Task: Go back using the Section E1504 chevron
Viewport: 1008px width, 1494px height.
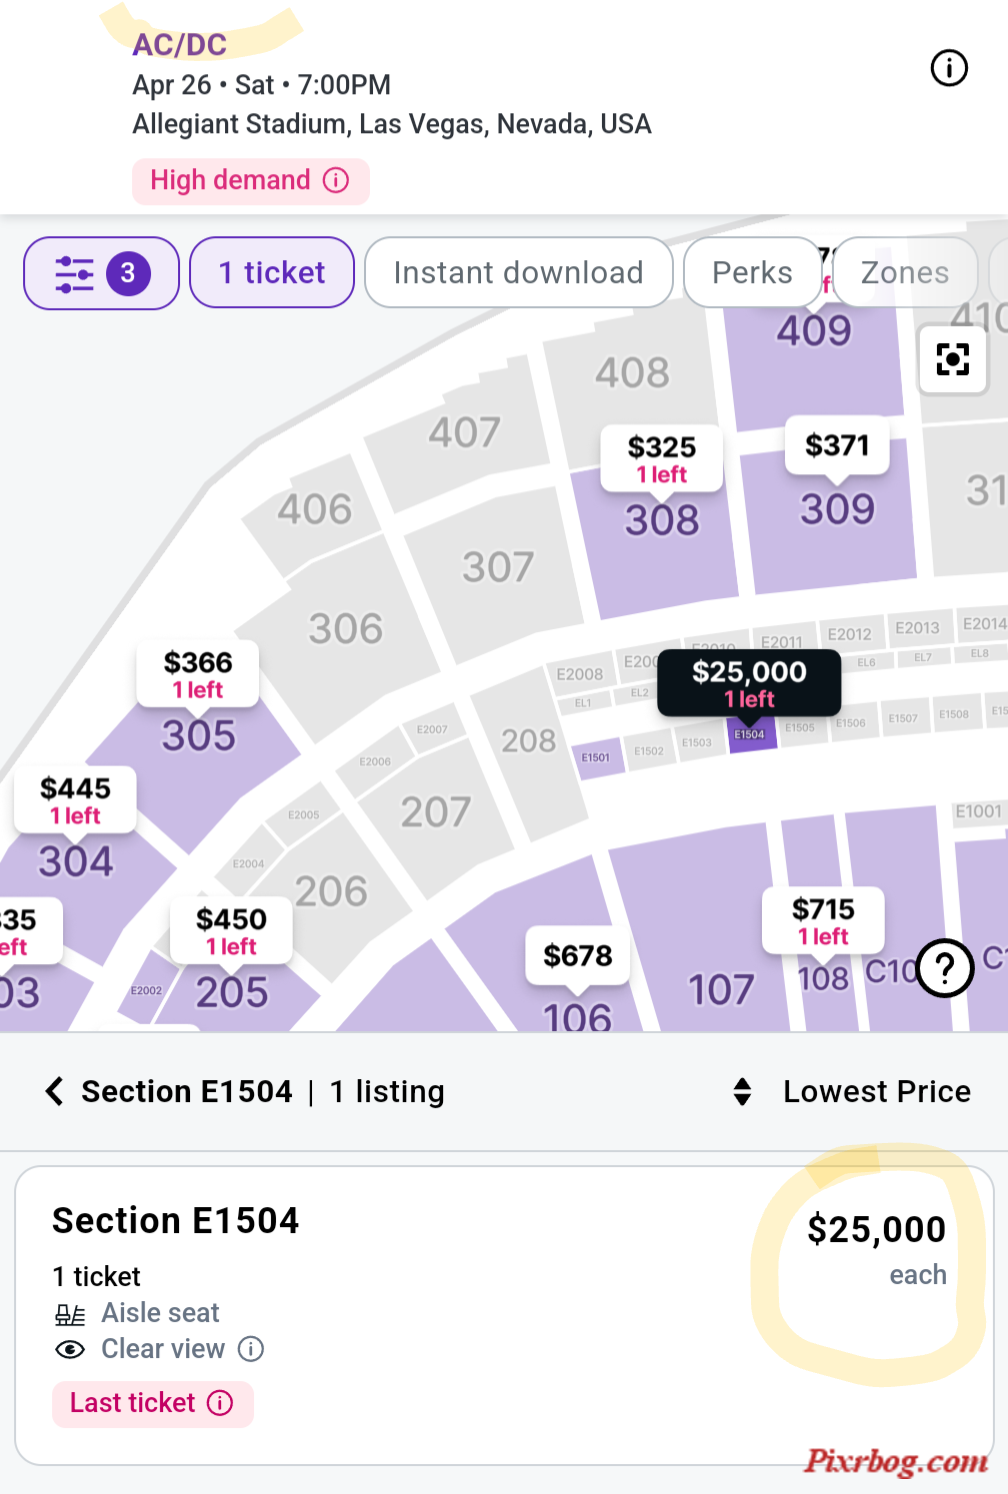Action: (x=55, y=1091)
